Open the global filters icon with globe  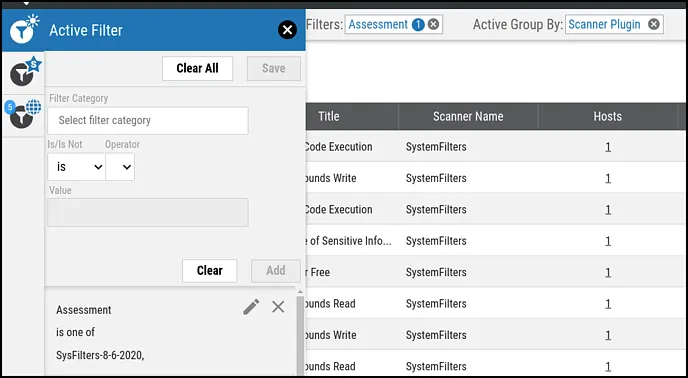[x=23, y=115]
